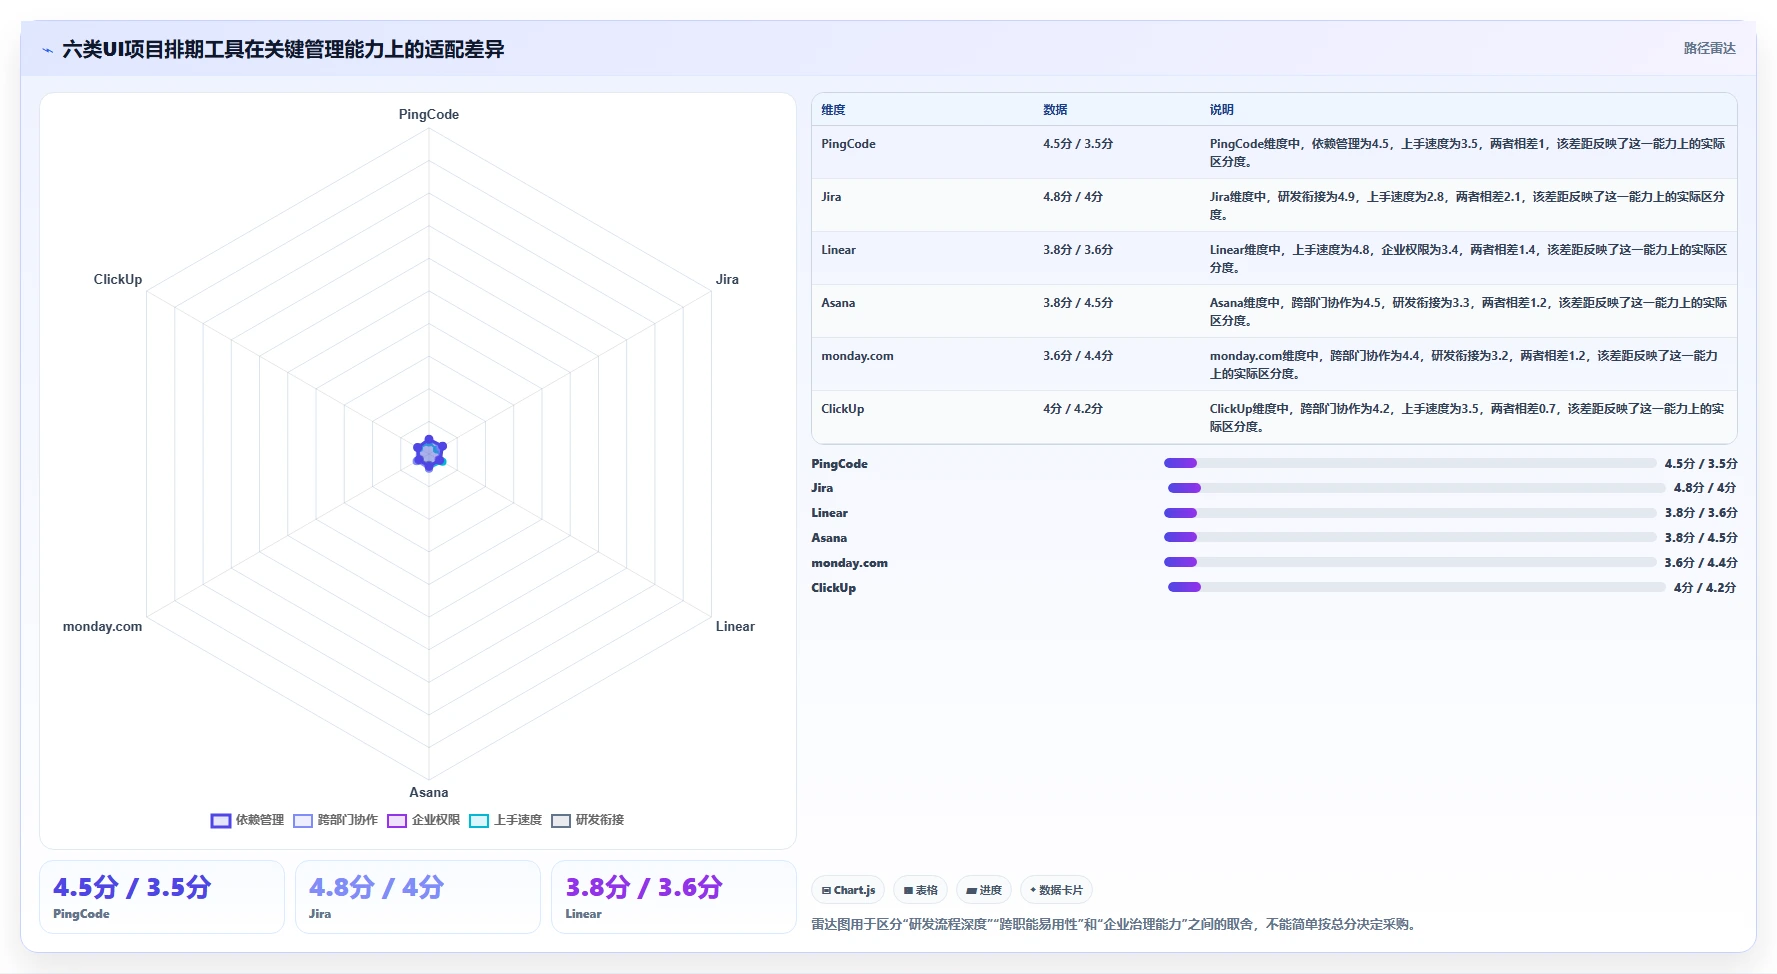Click the 表格 tag chip
Screen dimensions: 1777x974
point(920,890)
